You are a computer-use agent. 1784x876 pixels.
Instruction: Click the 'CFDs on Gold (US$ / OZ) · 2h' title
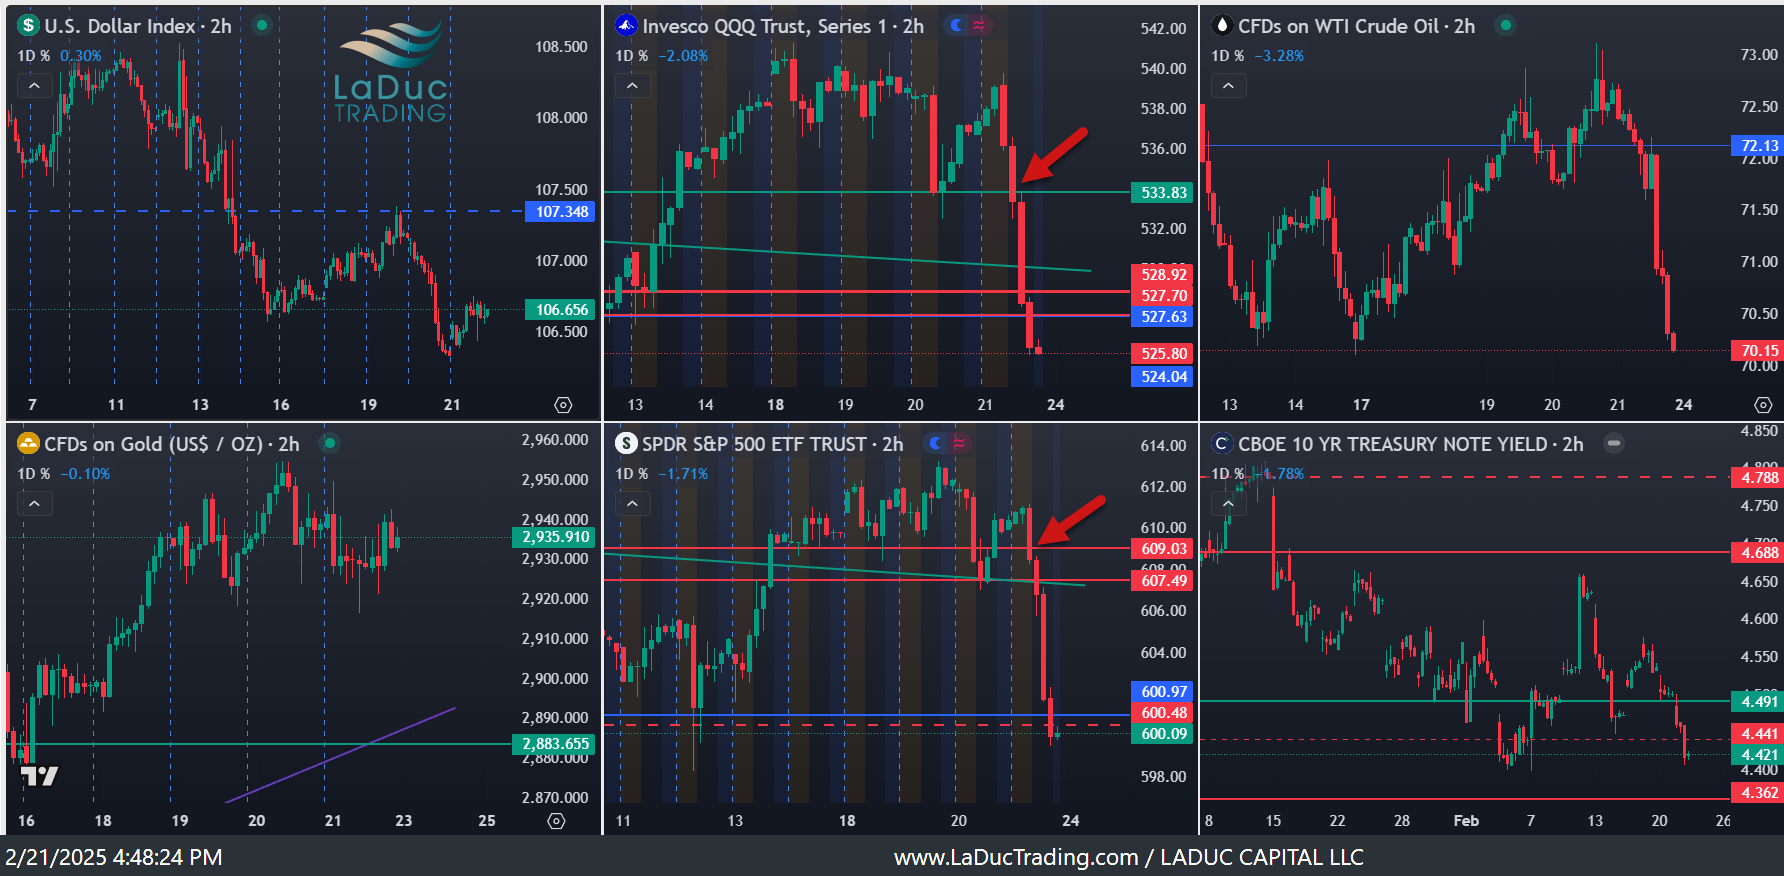pyautogui.click(x=172, y=444)
